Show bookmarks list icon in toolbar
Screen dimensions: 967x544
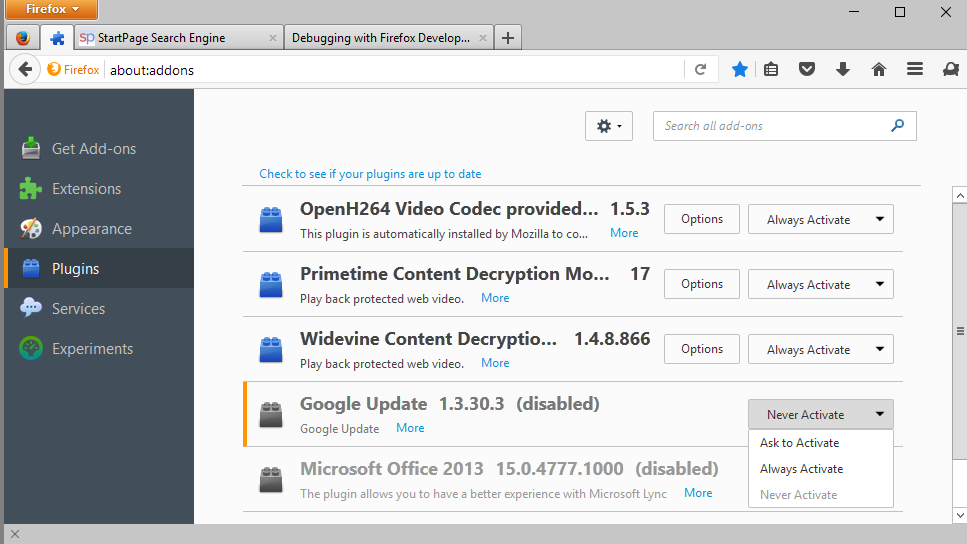pyautogui.click(x=771, y=69)
